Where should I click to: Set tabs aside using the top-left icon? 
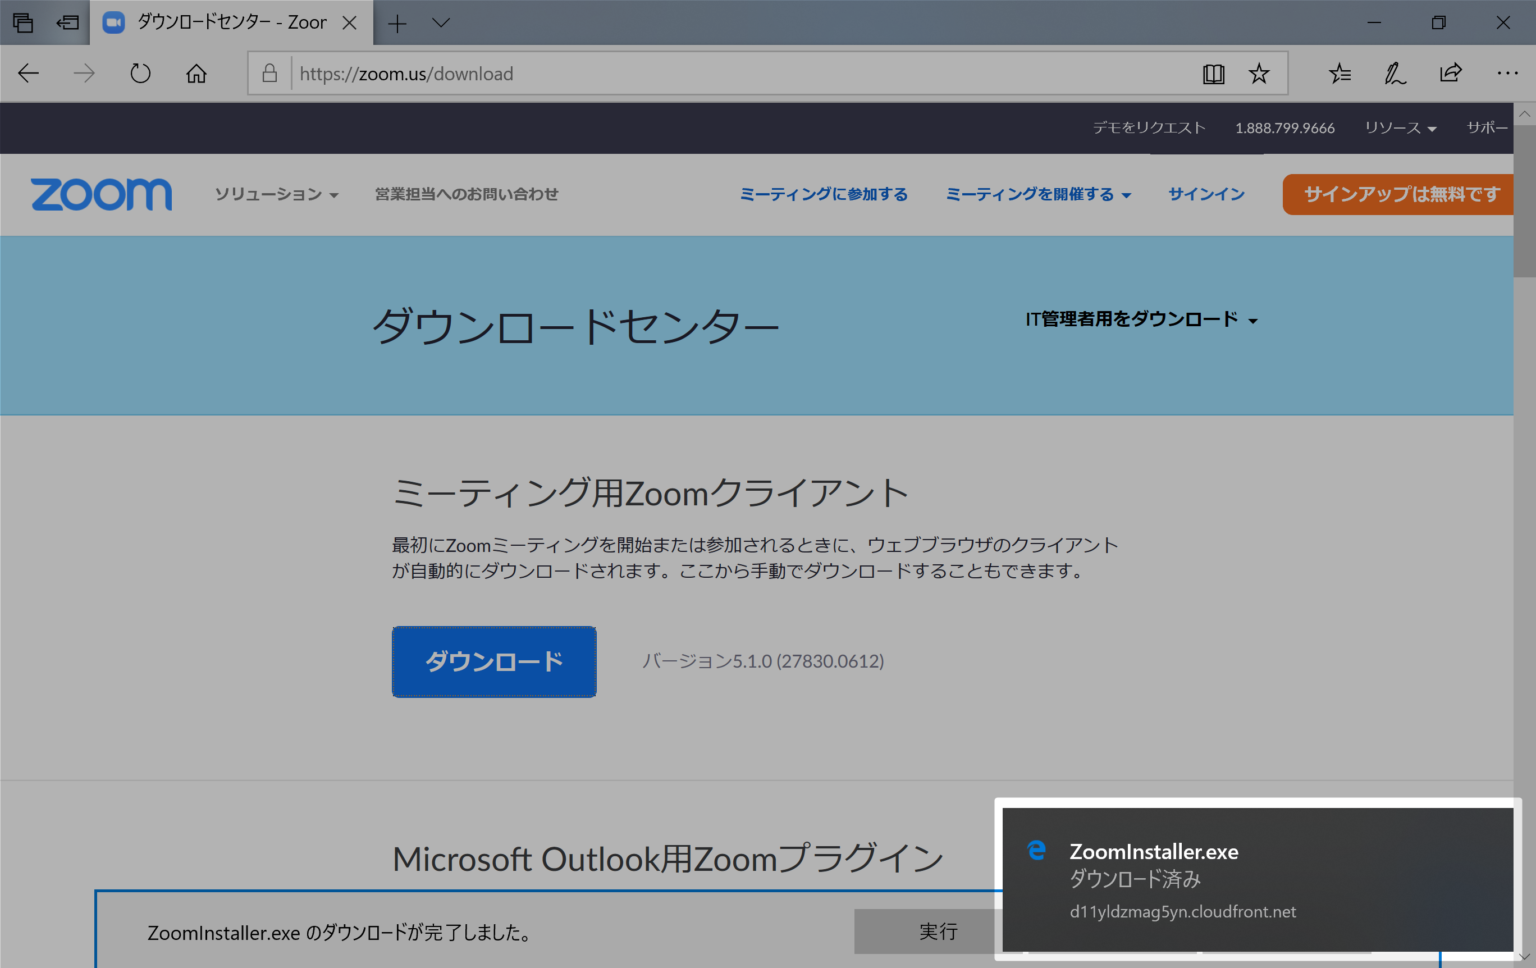[x=22, y=21]
